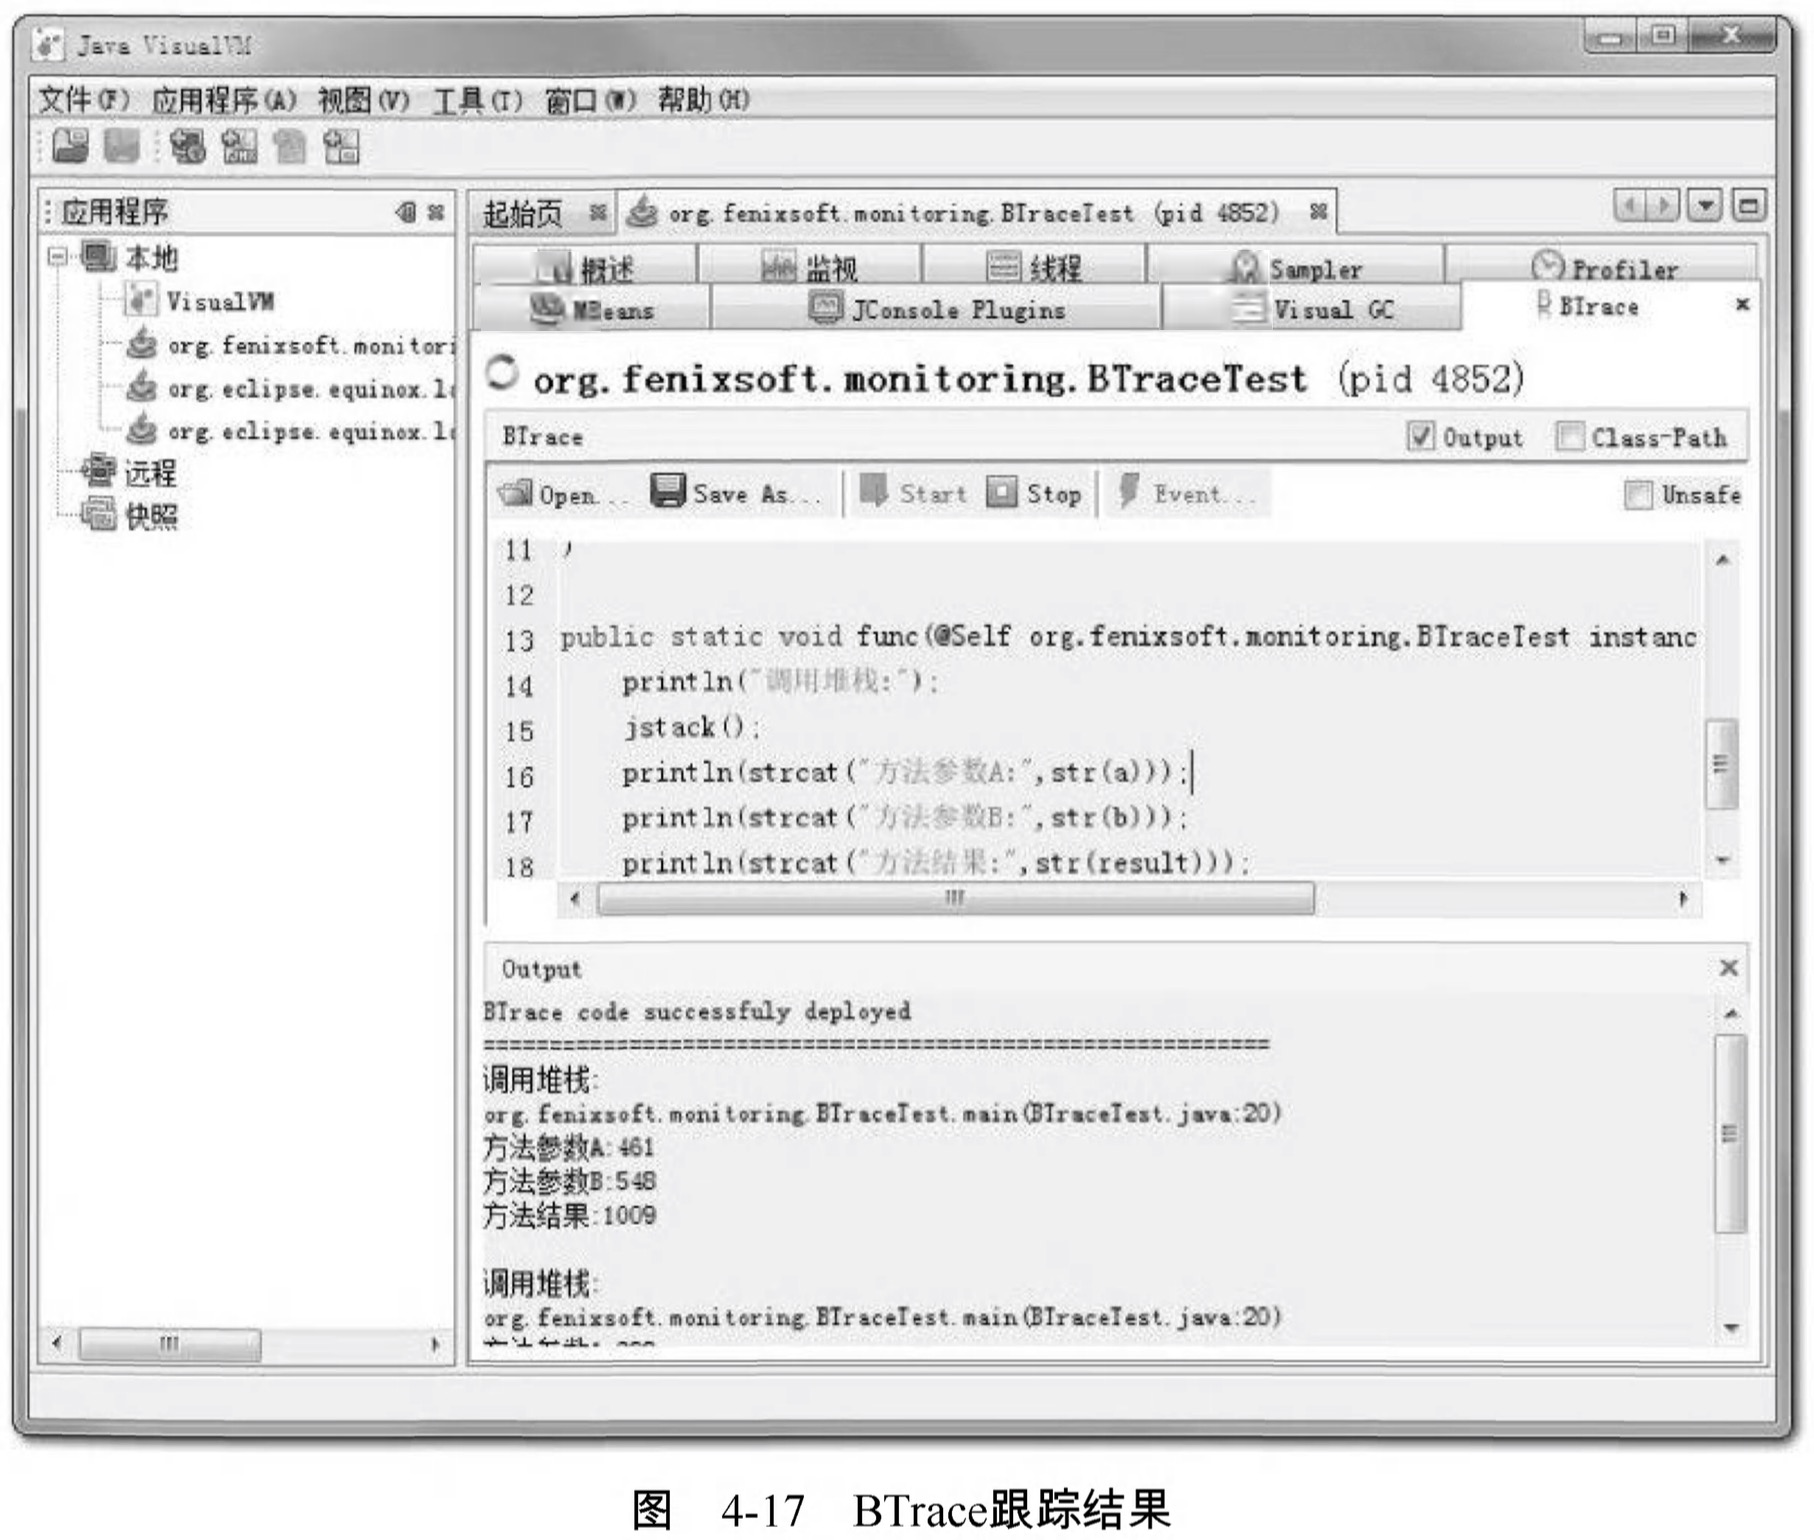Open the 视图(V) menu

coord(364,100)
